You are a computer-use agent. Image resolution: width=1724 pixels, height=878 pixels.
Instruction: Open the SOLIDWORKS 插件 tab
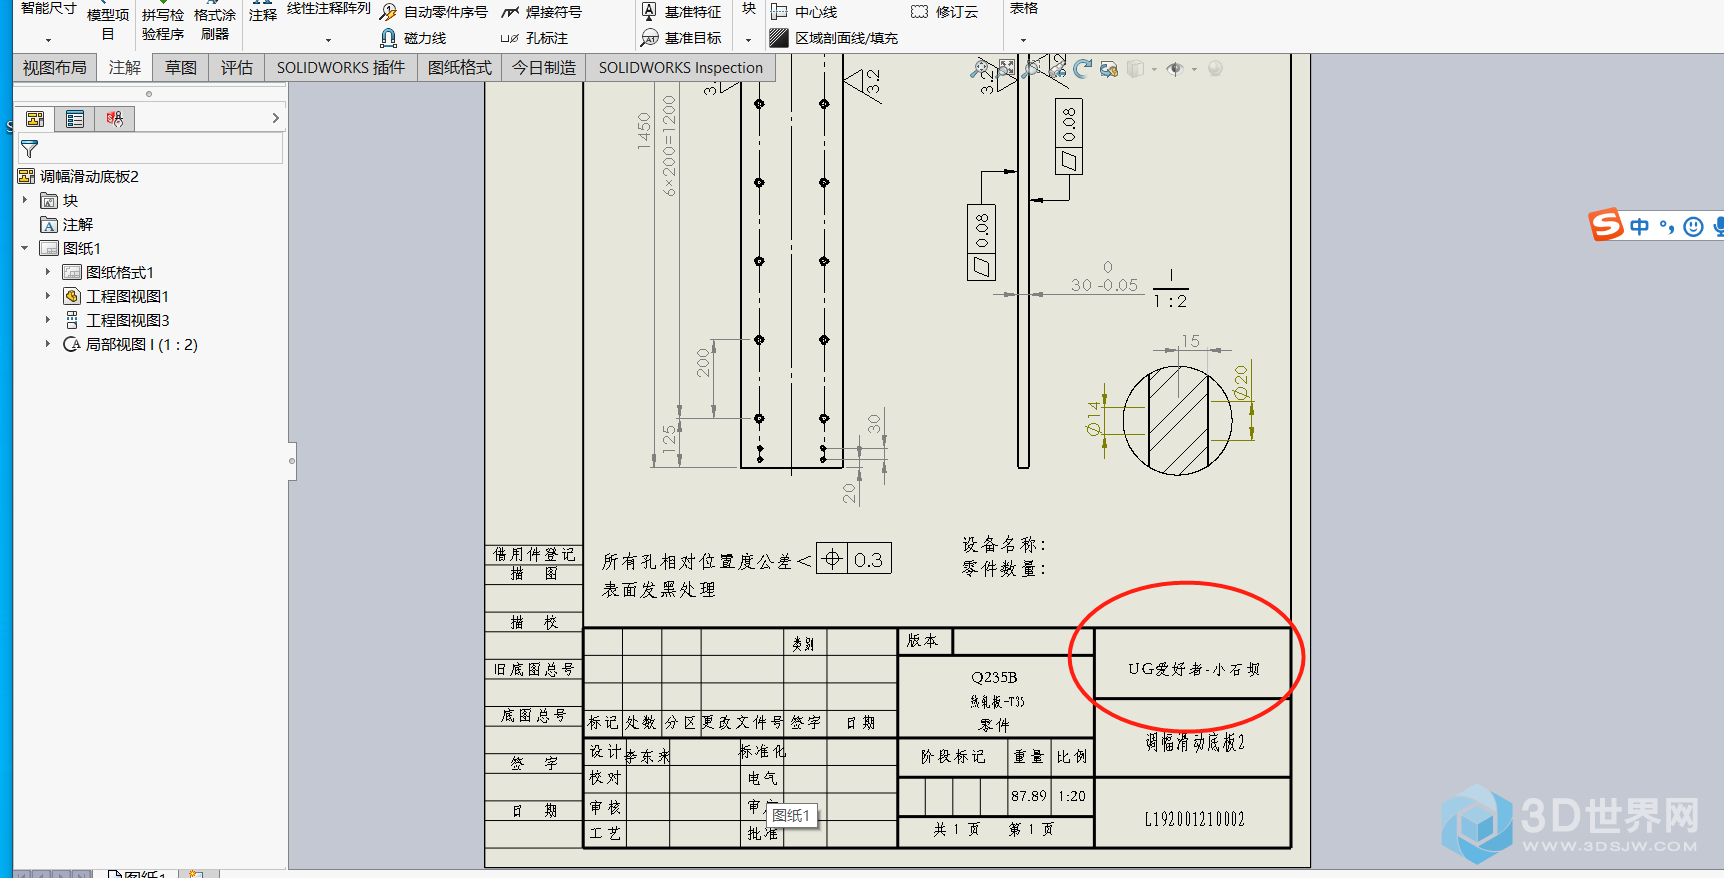coord(341,68)
